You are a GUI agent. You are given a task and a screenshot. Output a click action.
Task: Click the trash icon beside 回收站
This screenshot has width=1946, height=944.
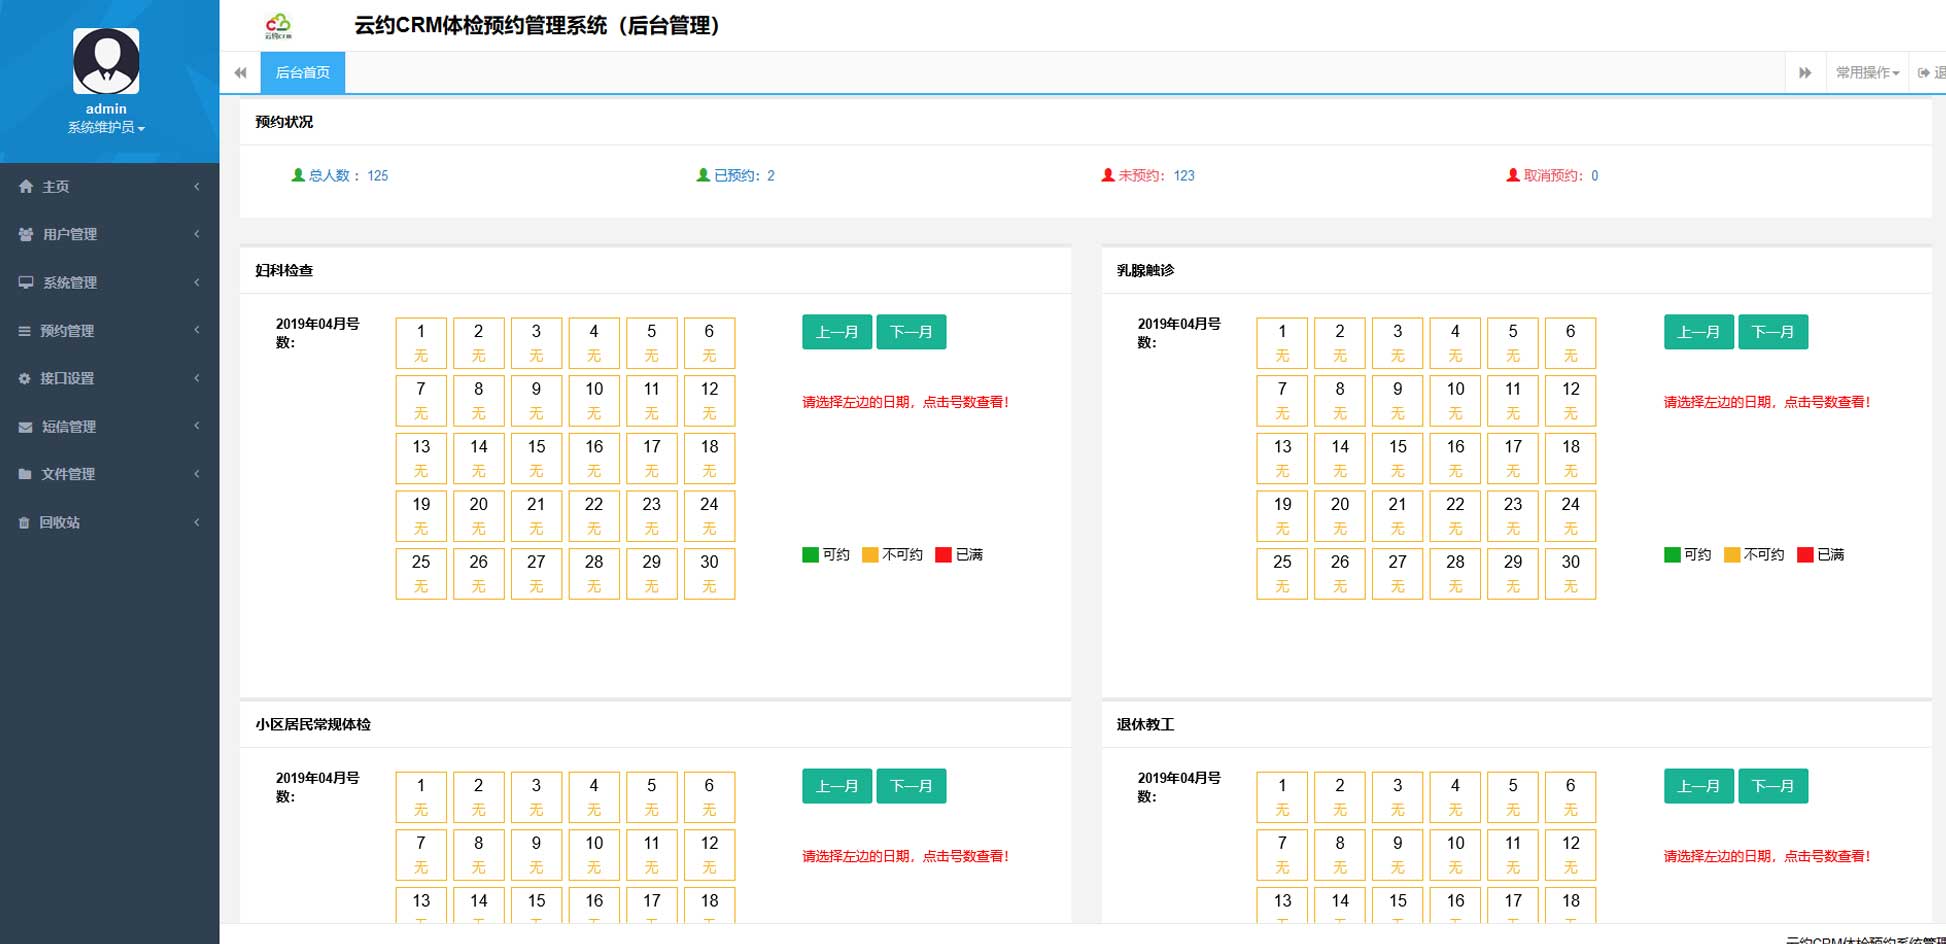25,523
